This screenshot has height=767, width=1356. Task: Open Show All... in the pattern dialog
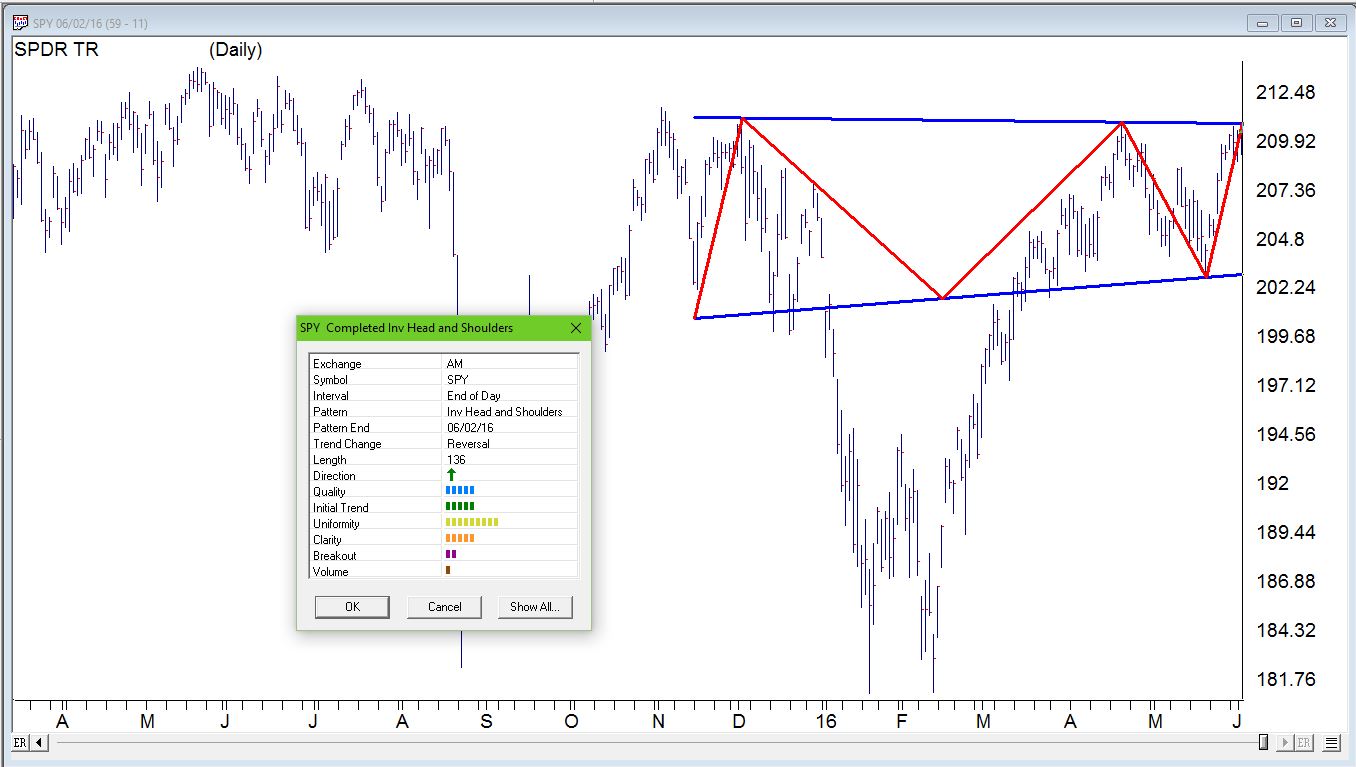pyautogui.click(x=535, y=607)
